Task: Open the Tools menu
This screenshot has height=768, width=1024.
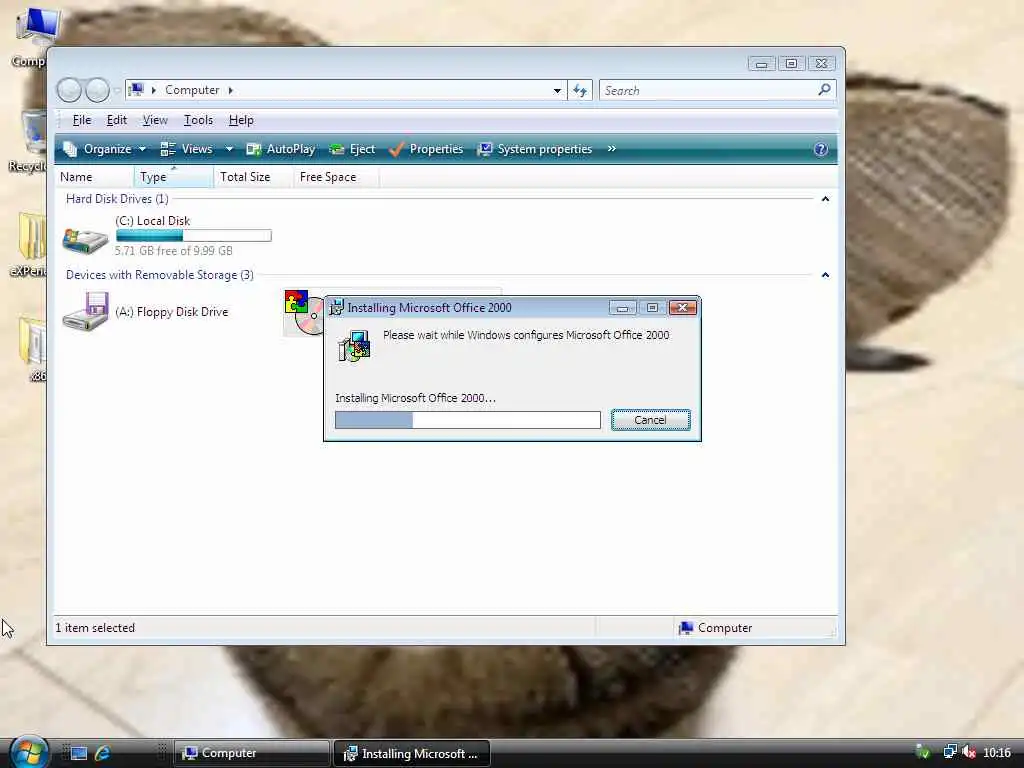Action: click(x=198, y=120)
